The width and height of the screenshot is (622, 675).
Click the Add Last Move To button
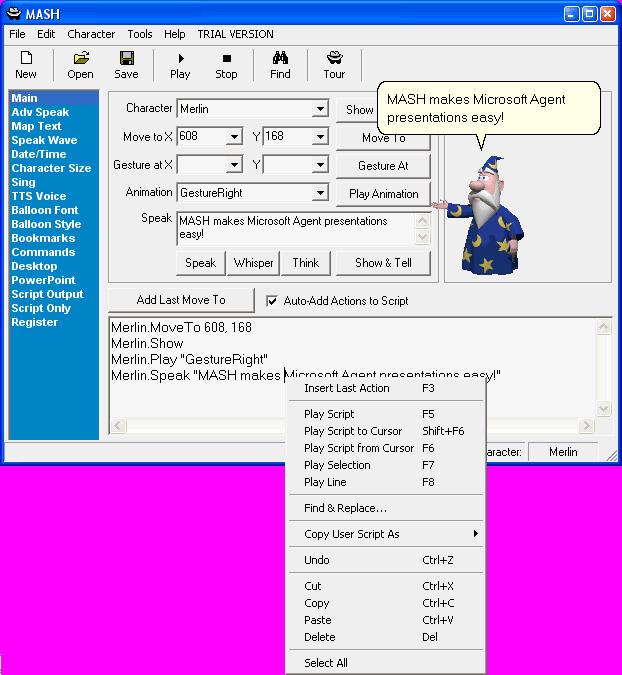(181, 300)
